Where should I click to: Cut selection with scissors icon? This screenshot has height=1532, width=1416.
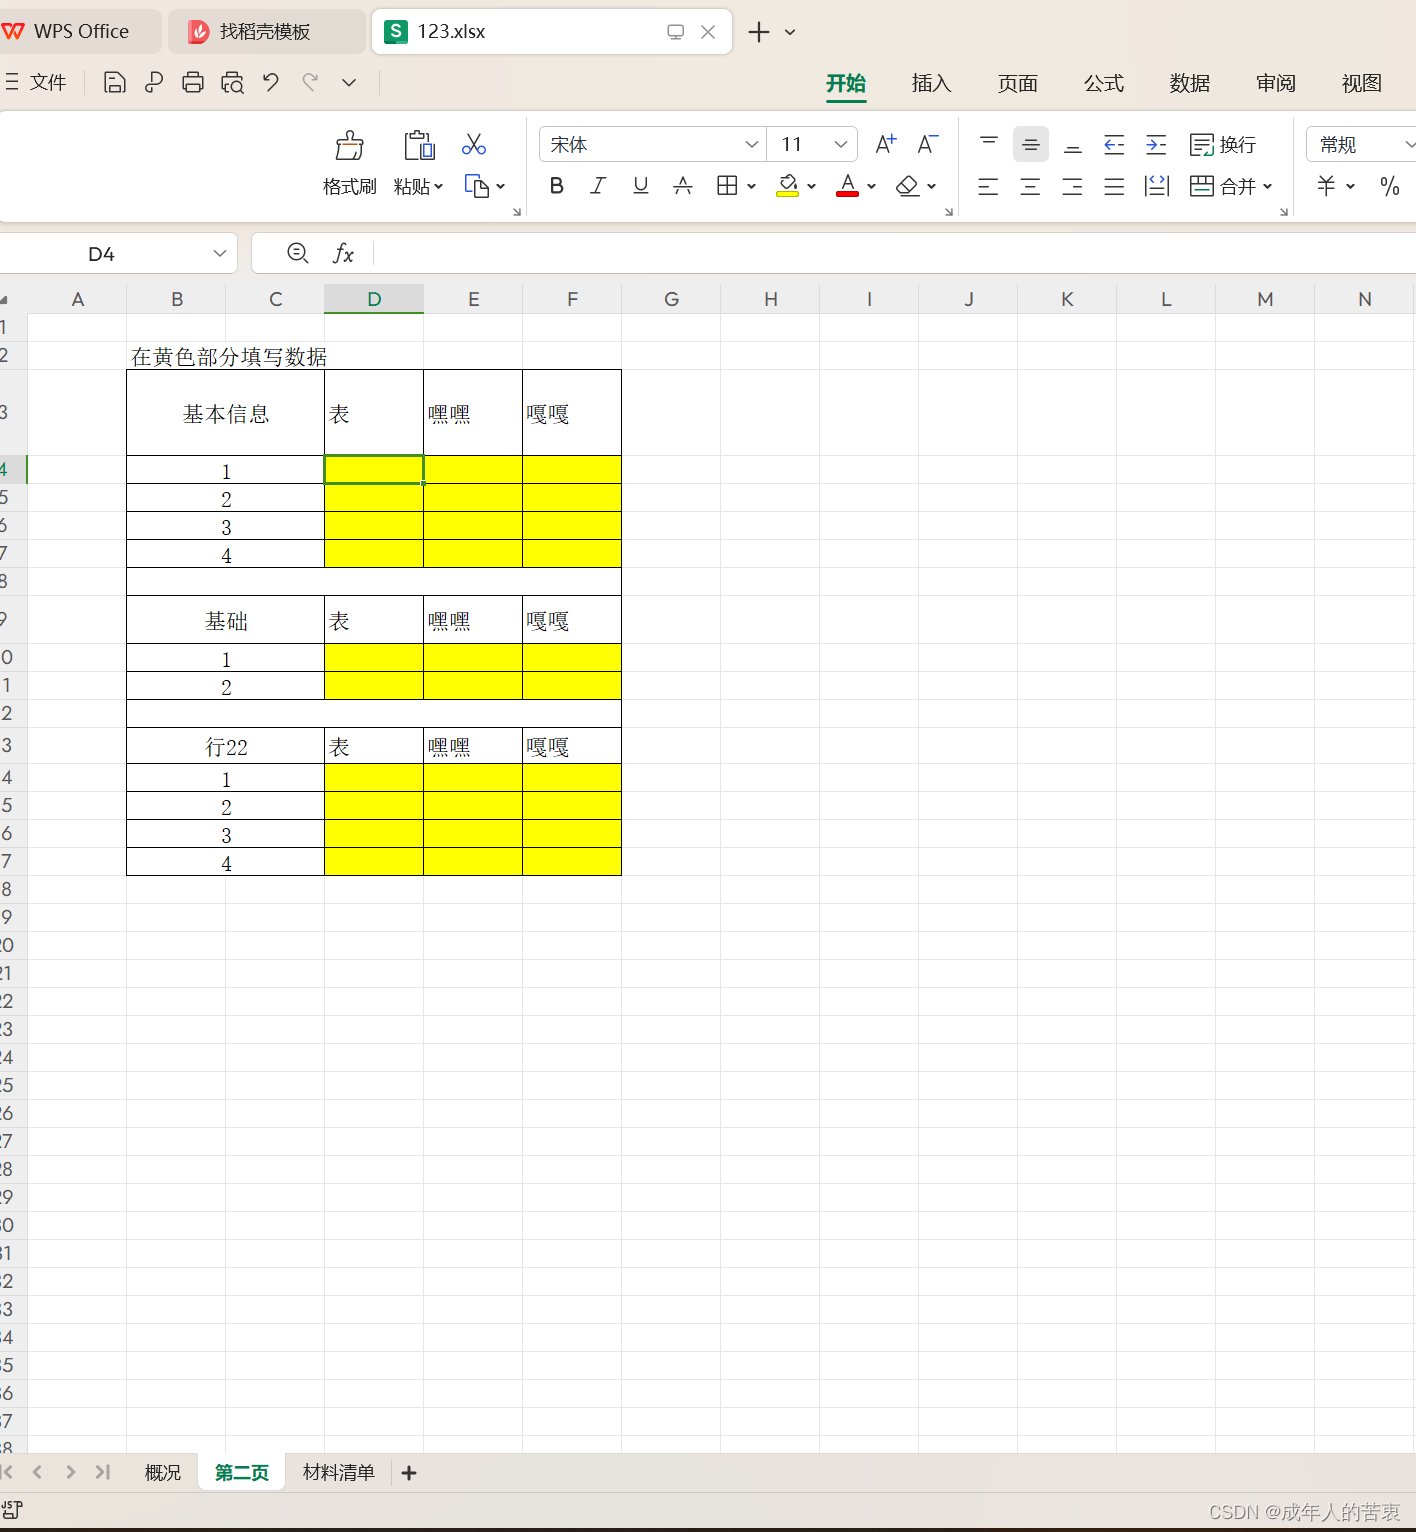pos(474,145)
